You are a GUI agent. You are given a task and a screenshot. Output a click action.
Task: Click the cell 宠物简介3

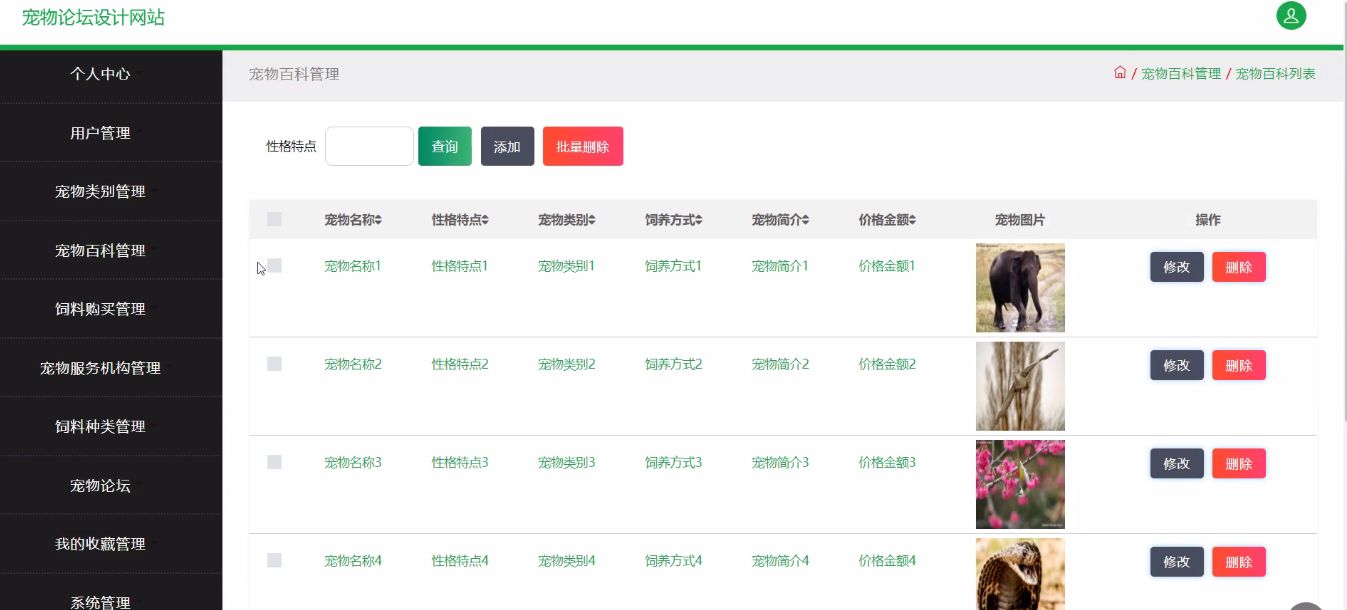781,462
